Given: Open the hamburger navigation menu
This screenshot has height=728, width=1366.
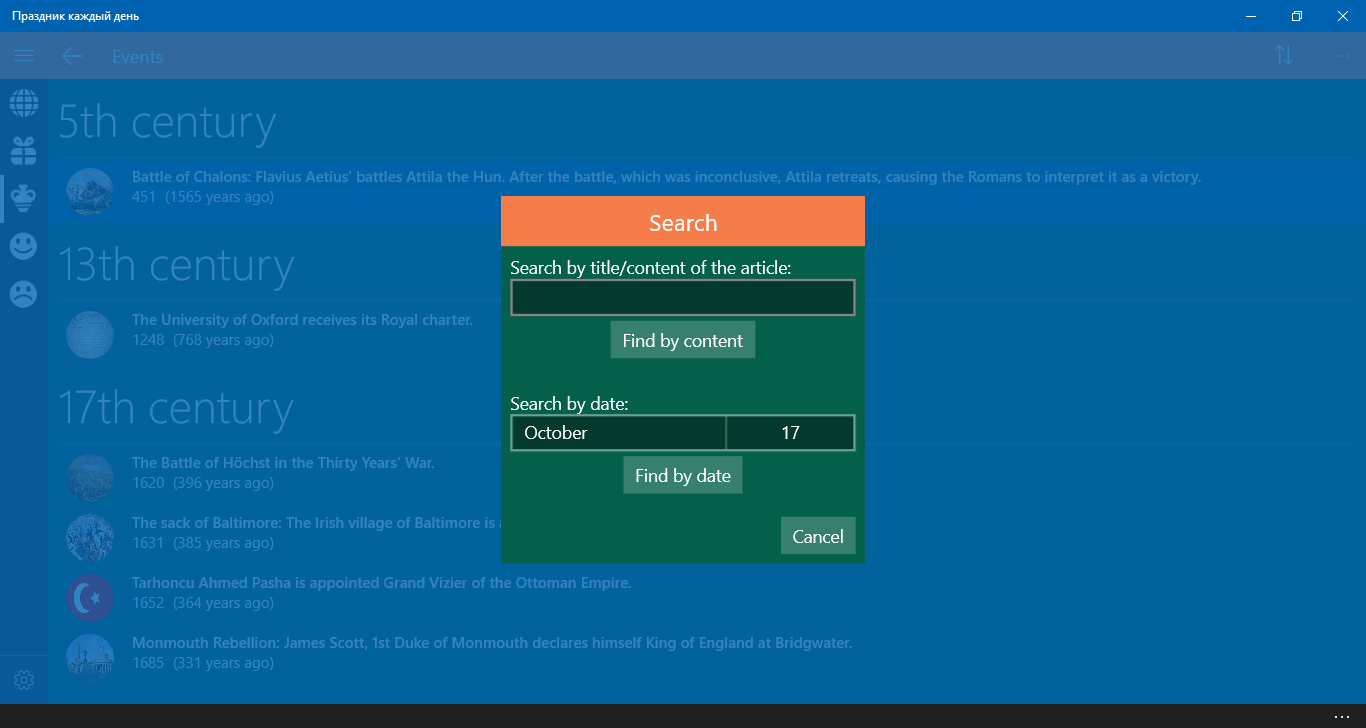Looking at the screenshot, I should (x=24, y=56).
